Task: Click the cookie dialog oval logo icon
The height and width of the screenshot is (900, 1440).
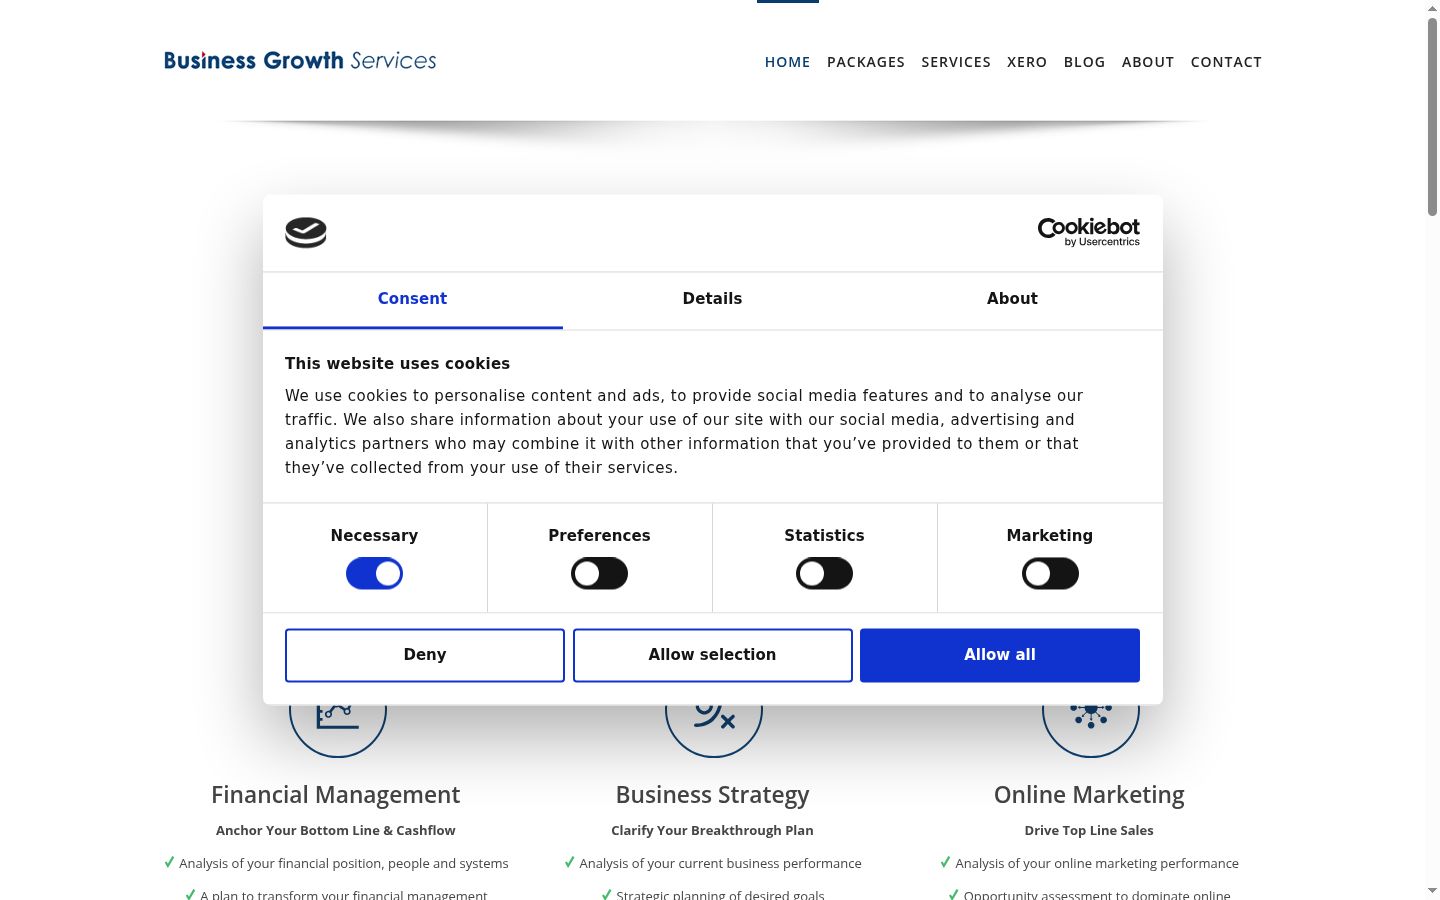Action: click(306, 233)
